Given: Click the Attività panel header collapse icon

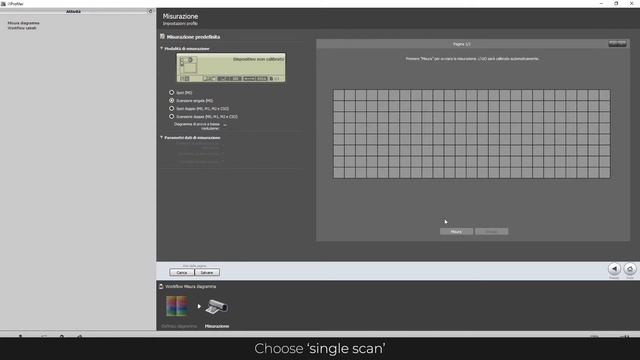Looking at the screenshot, I should (150, 11).
